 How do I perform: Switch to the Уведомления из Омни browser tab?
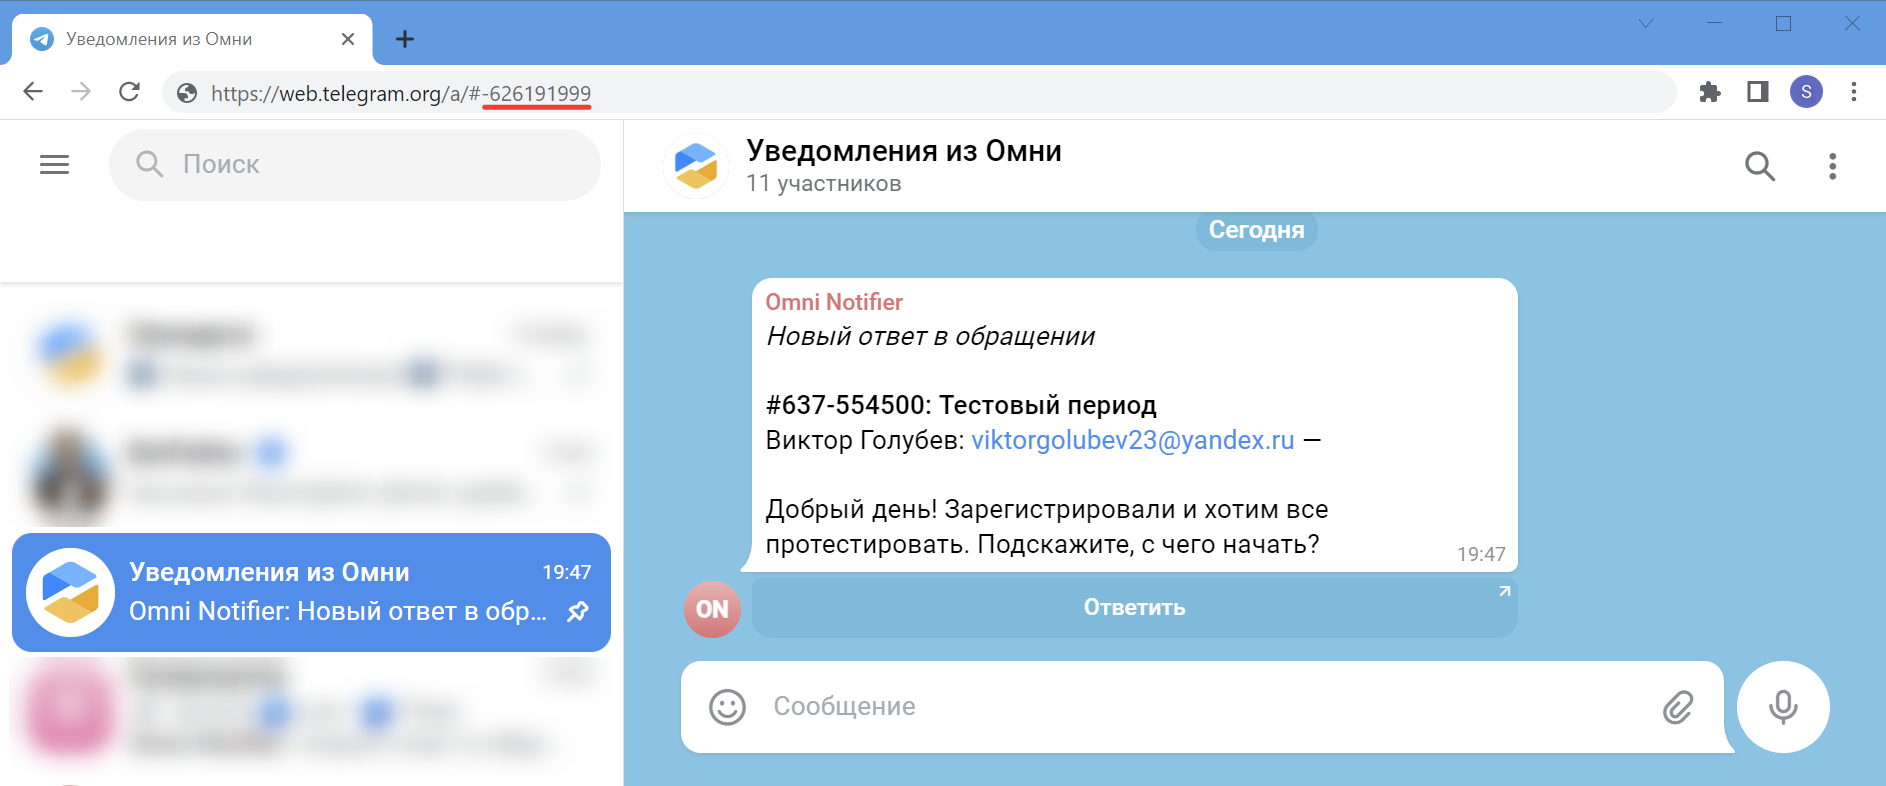pos(192,39)
